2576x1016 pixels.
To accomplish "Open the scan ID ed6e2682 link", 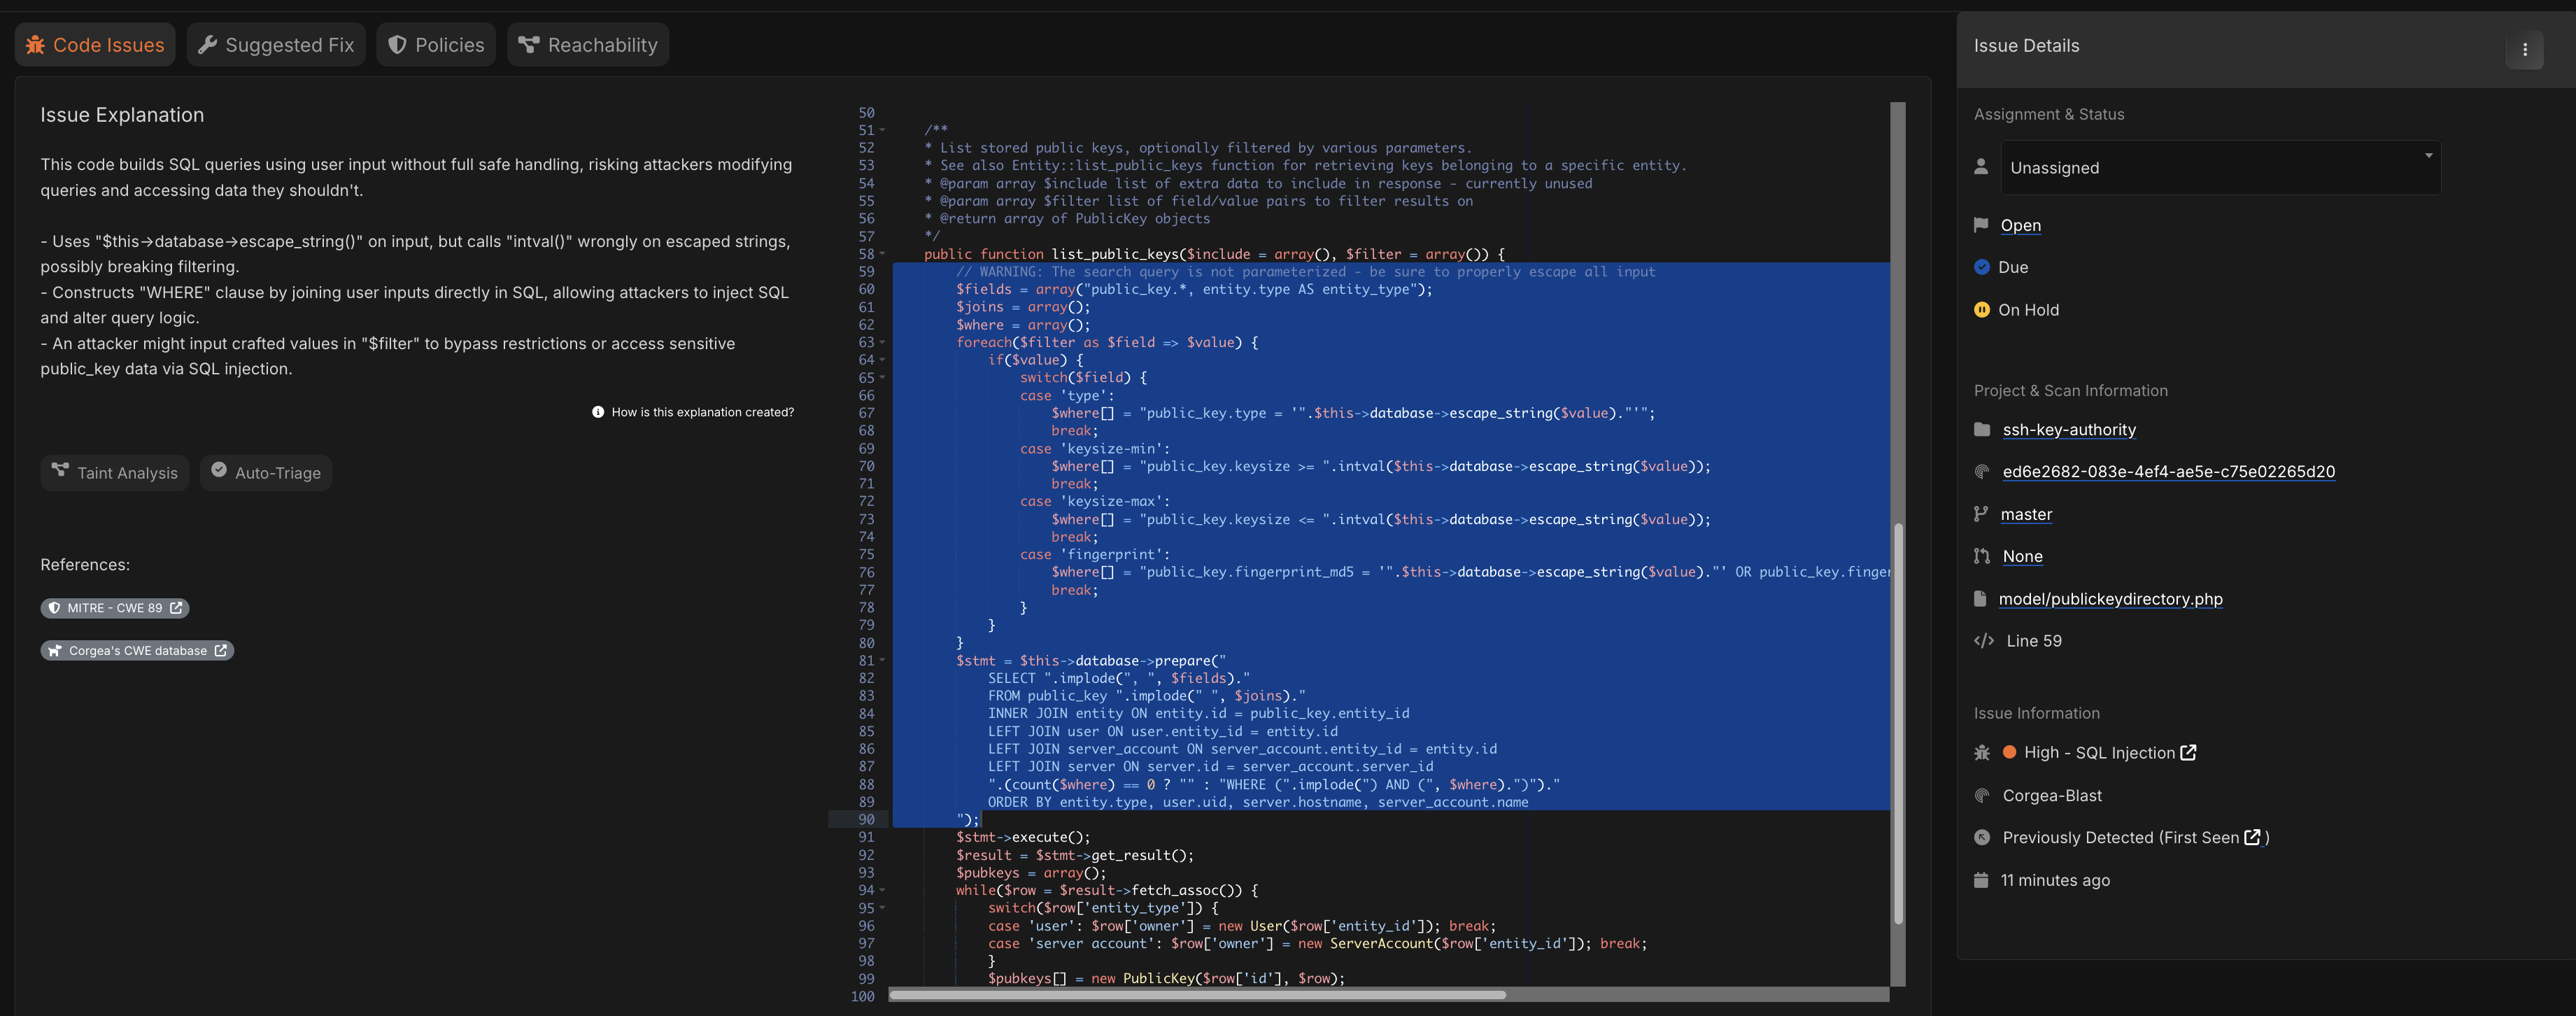I will [x=2168, y=471].
